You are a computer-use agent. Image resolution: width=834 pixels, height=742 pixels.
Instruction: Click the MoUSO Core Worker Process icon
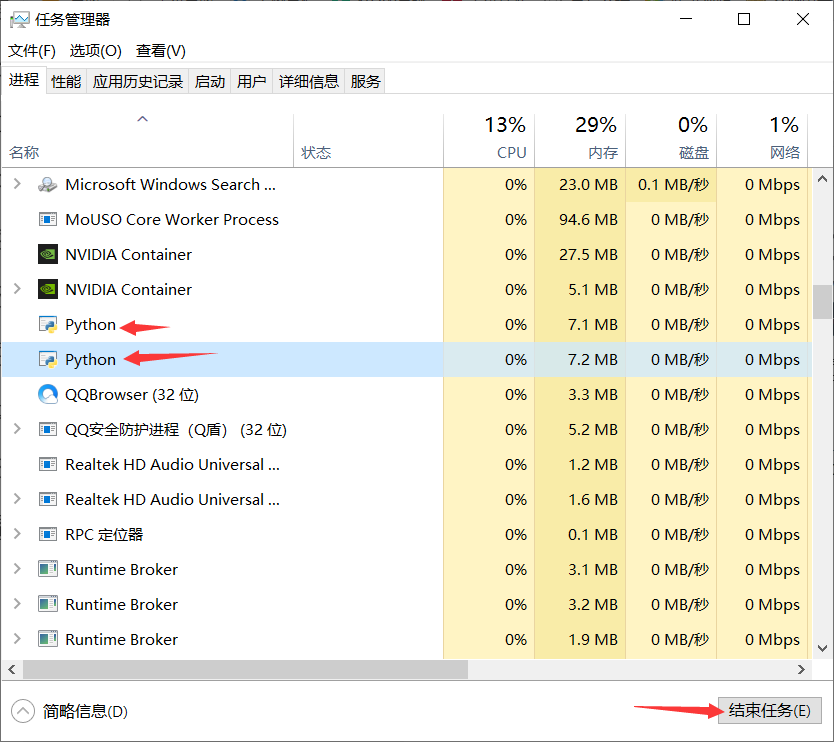click(47, 219)
